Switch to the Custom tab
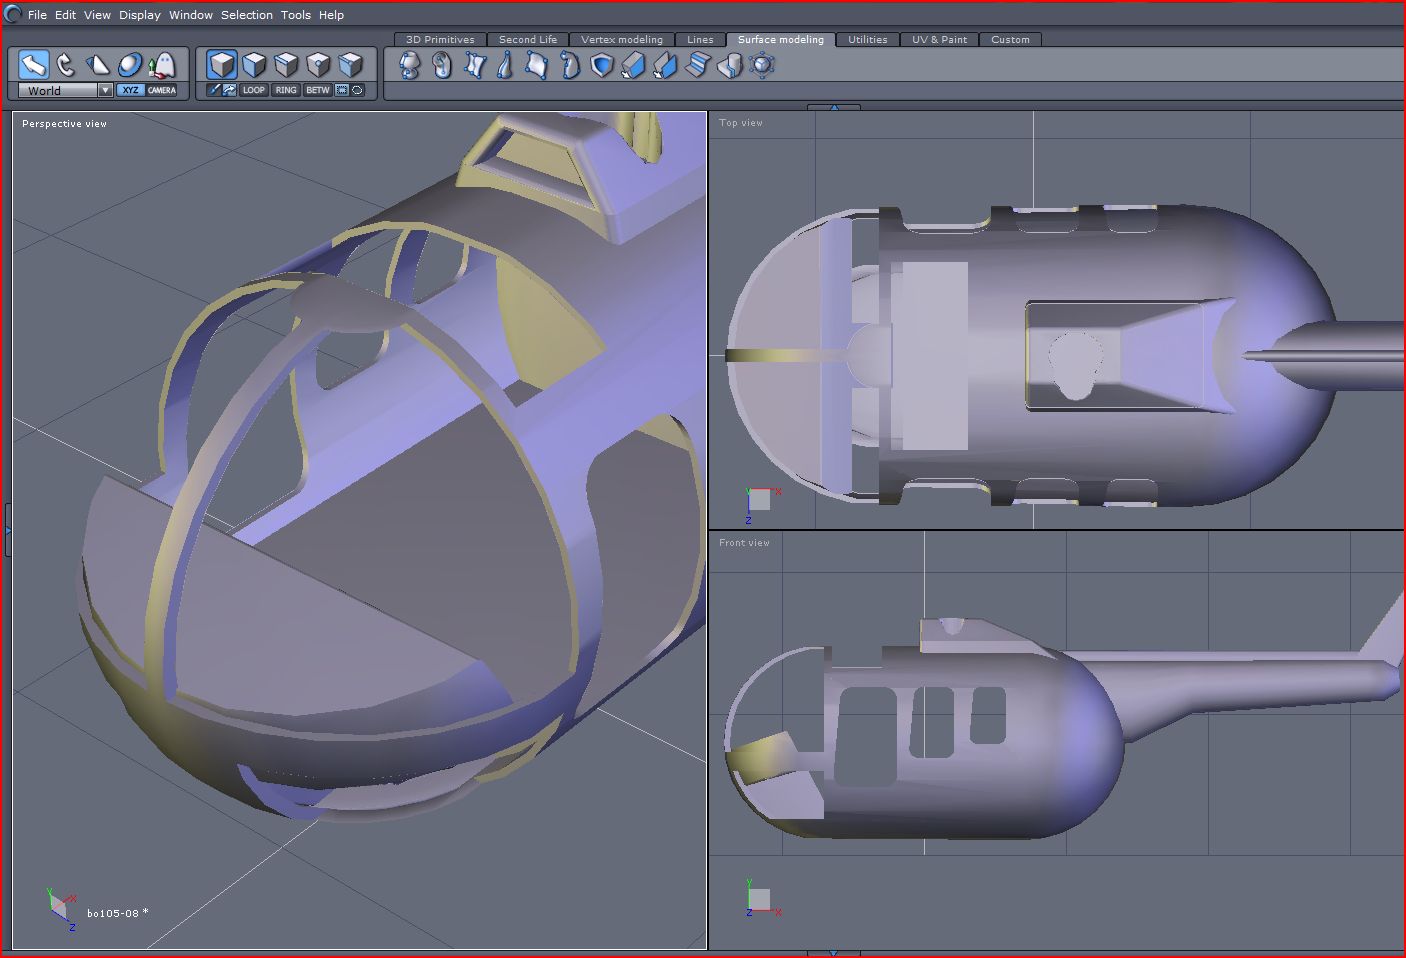Screen dimensions: 1406x958 click(x=1011, y=40)
